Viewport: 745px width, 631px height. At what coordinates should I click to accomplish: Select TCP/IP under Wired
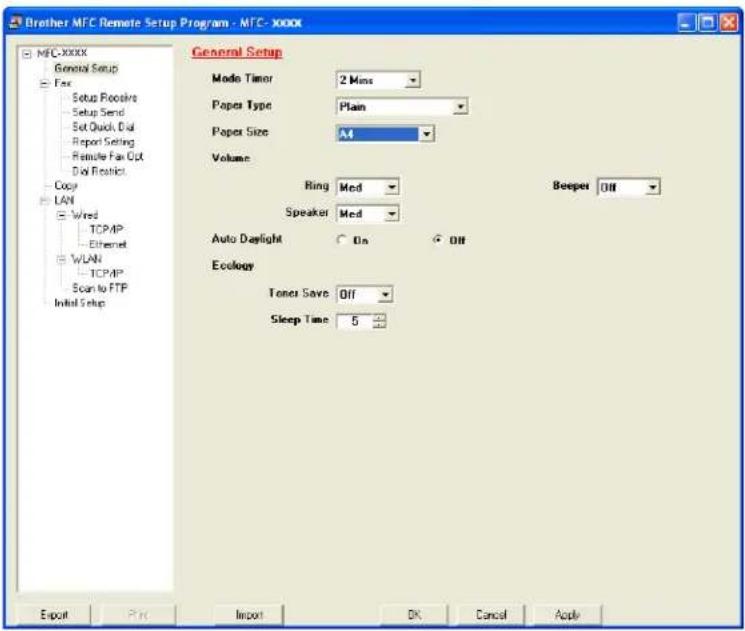[106, 230]
